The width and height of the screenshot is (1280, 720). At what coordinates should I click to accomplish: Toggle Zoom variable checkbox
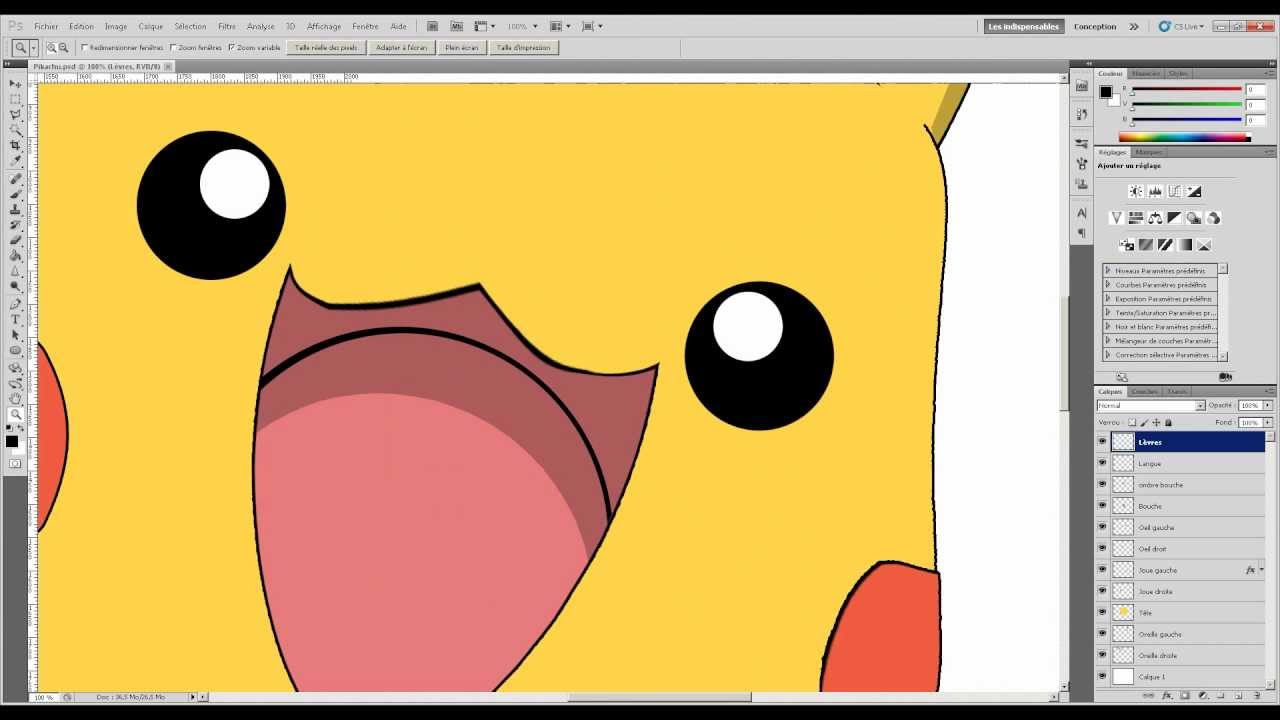click(231, 47)
